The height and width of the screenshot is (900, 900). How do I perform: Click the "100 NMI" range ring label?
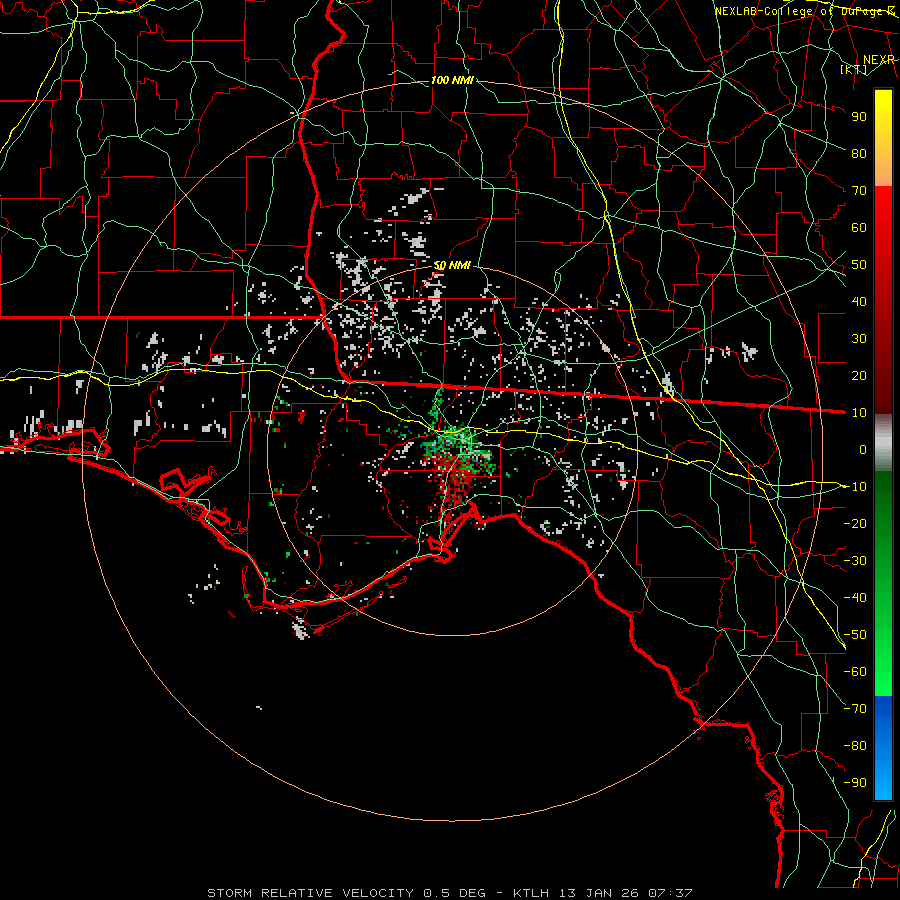point(452,80)
